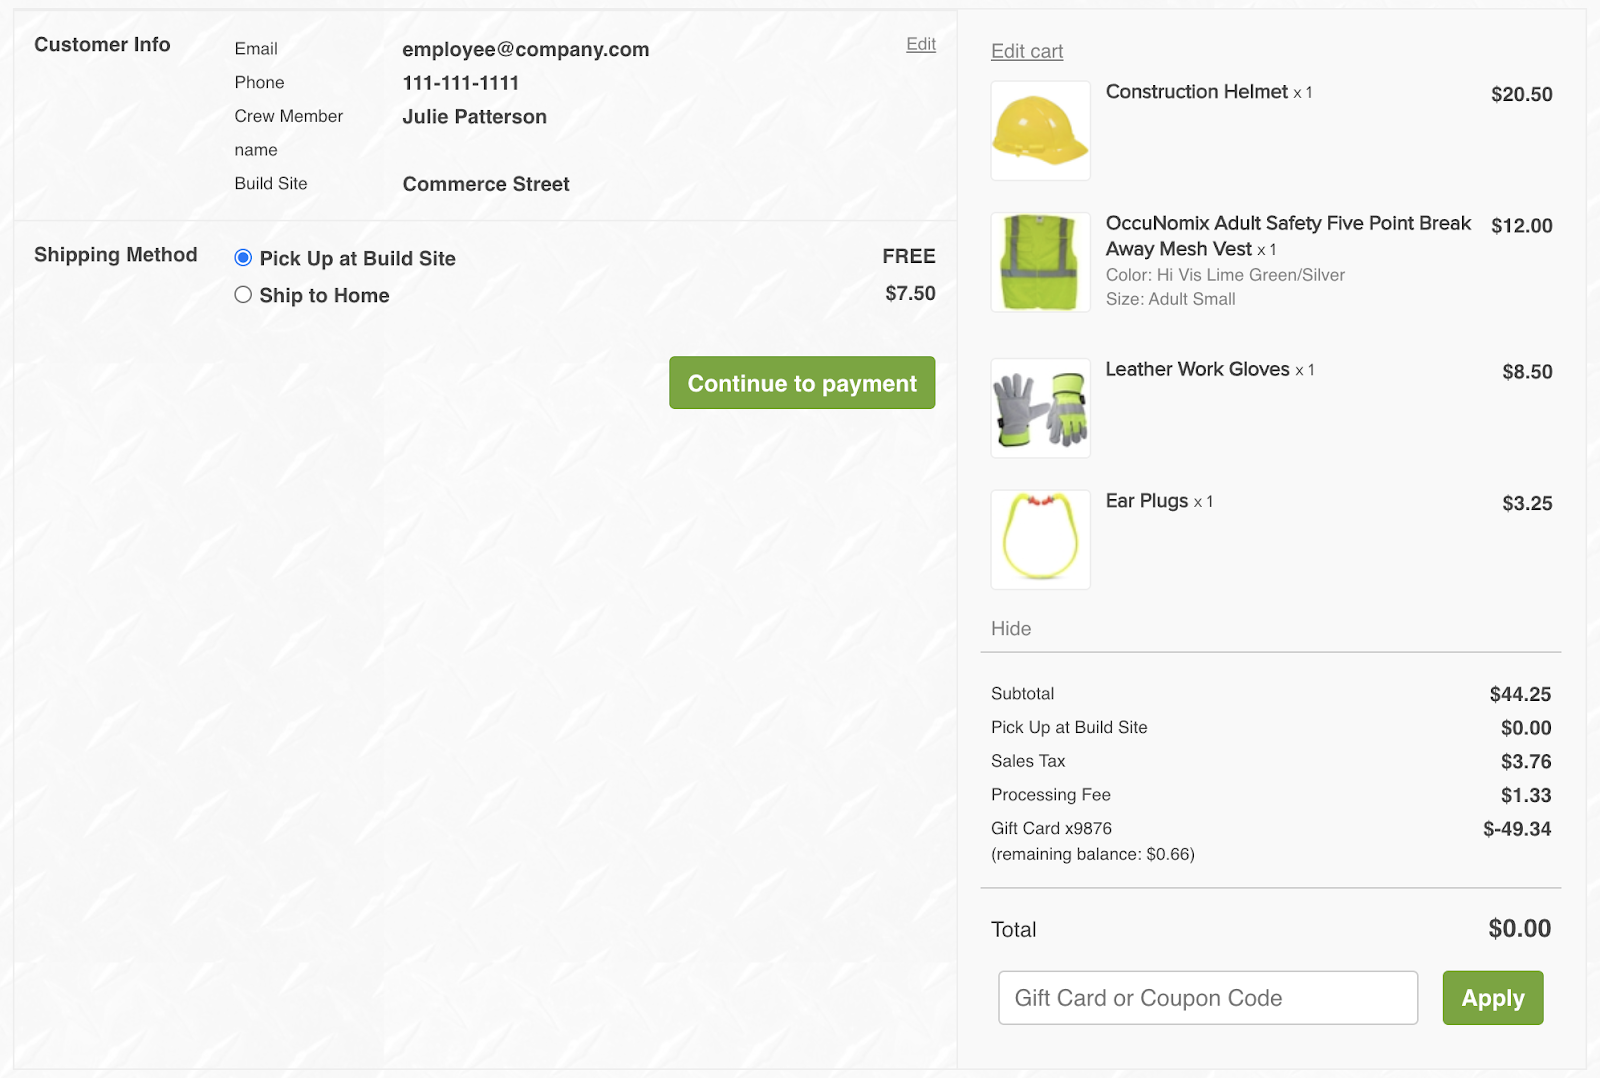Screen dimensions: 1600x1078
Task: Click the Gift Card x9876 line
Action: (x=1271, y=829)
